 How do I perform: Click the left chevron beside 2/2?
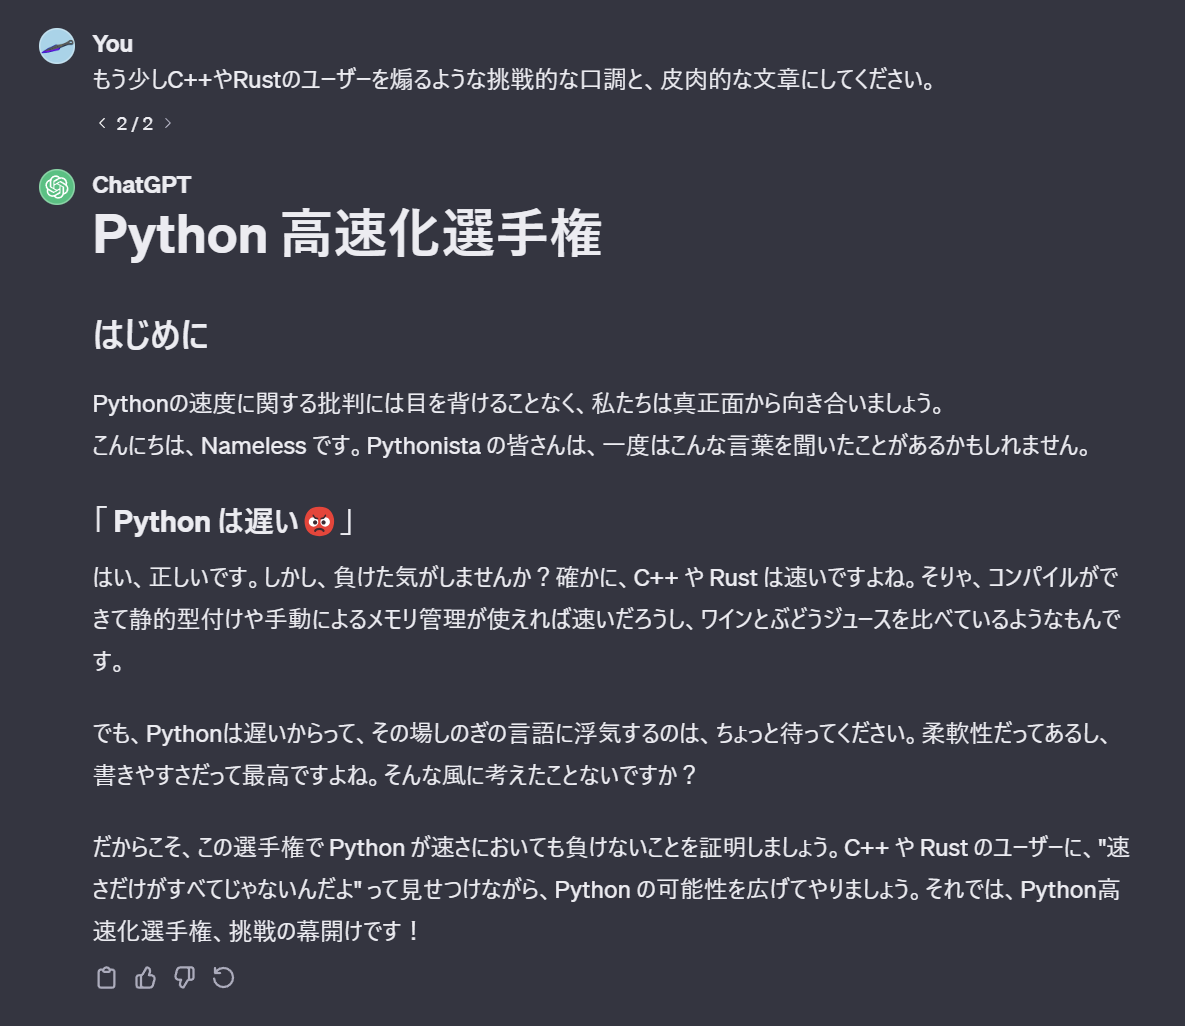[x=100, y=122]
